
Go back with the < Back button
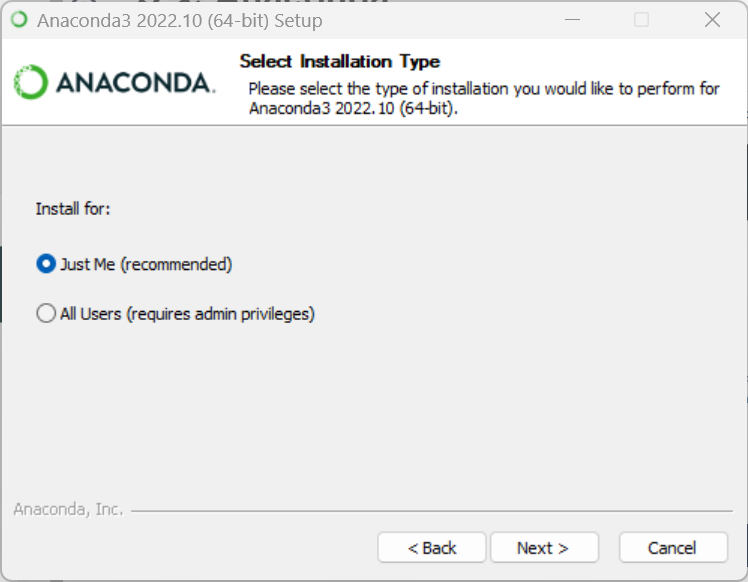(x=432, y=548)
